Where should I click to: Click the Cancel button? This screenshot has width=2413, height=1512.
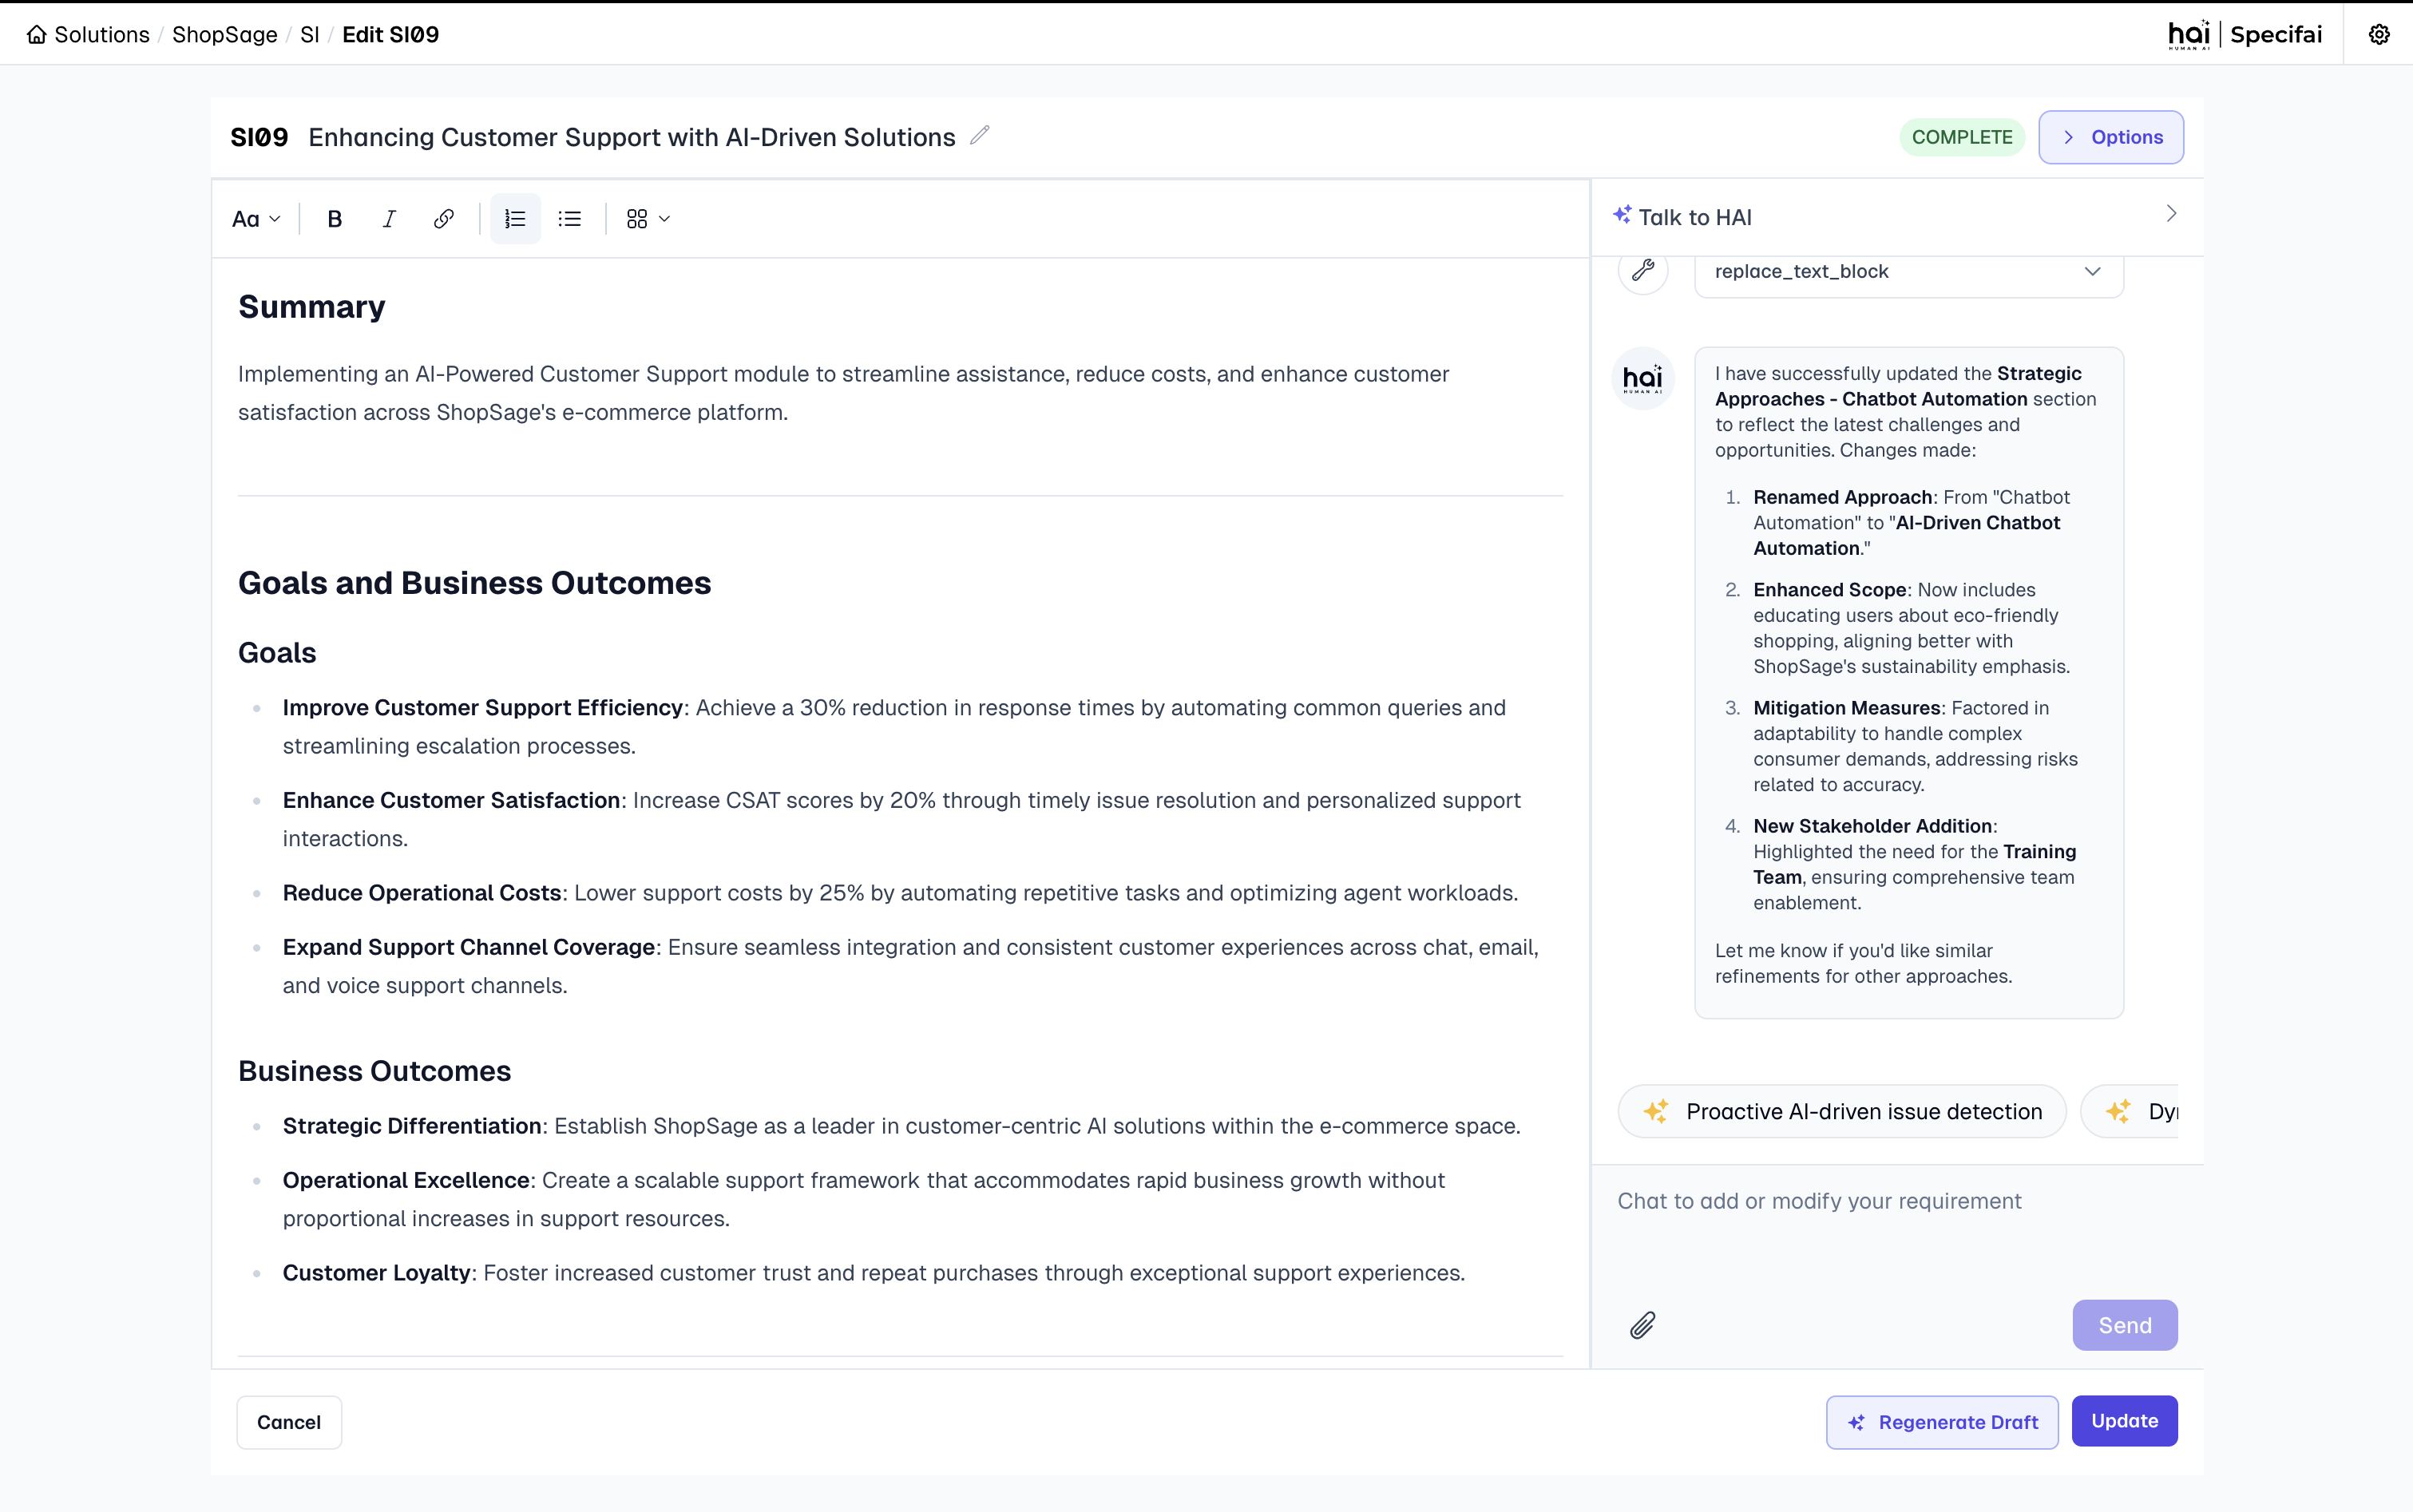click(289, 1422)
